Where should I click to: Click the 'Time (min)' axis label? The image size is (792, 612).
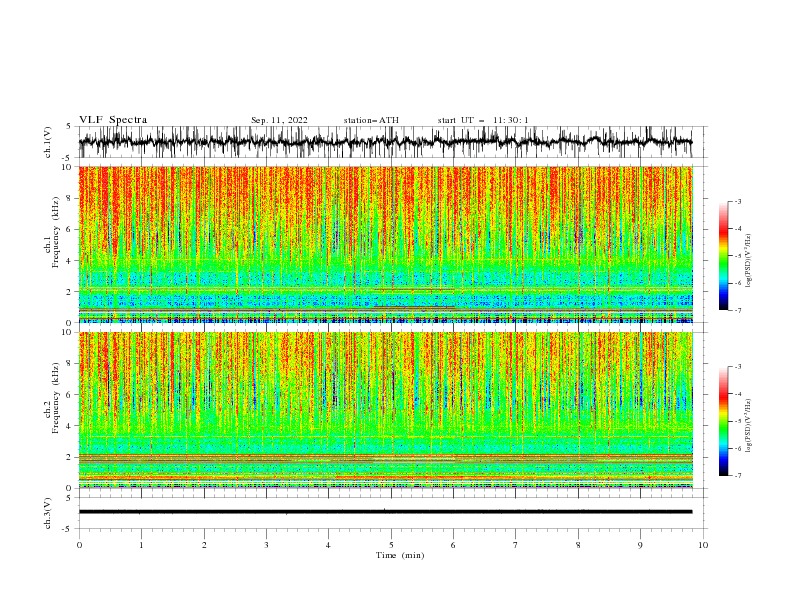pos(400,555)
